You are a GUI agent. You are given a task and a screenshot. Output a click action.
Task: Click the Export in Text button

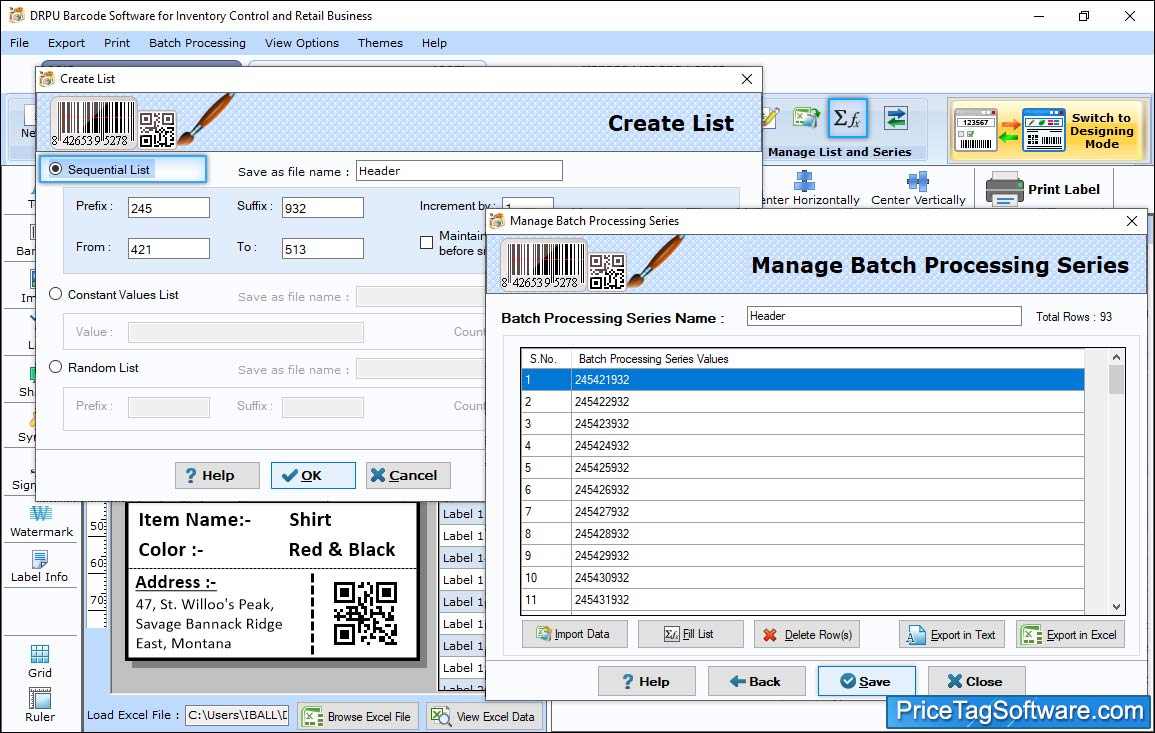click(x=952, y=634)
